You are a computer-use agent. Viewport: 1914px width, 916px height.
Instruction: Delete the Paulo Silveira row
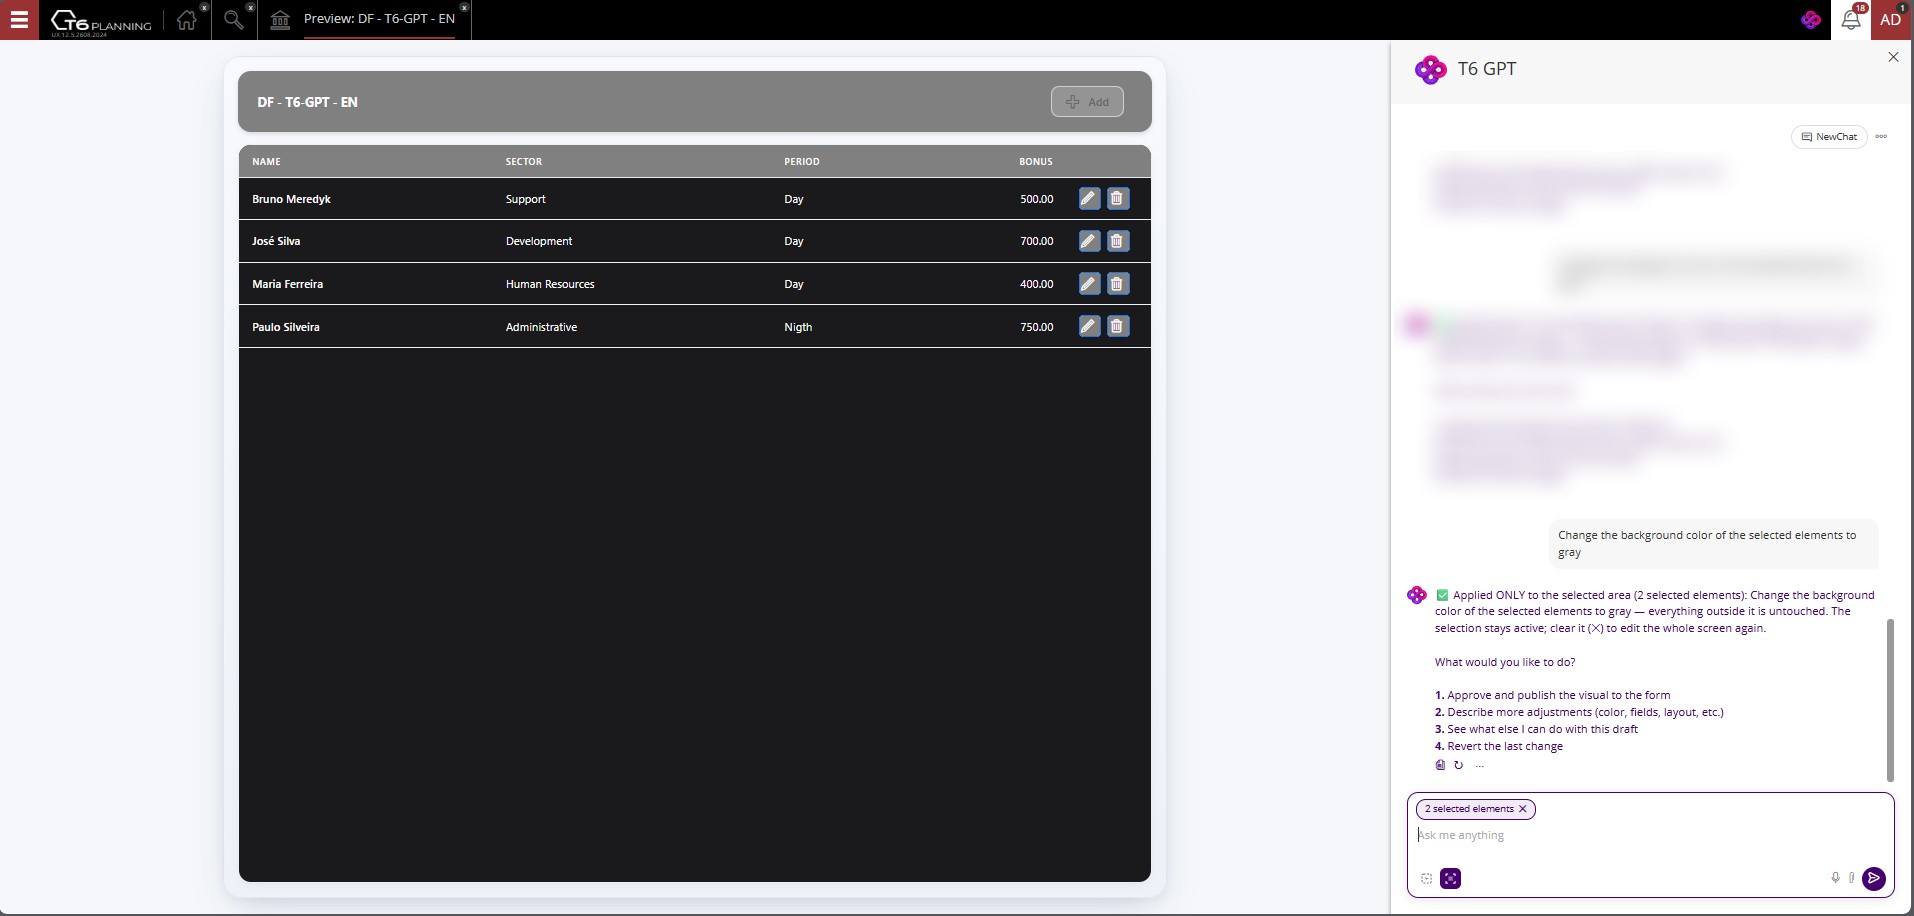click(1118, 327)
